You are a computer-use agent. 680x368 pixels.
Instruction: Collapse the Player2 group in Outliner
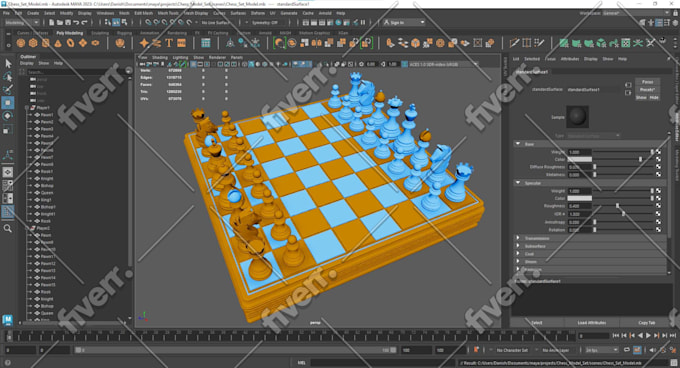pyautogui.click(x=27, y=228)
